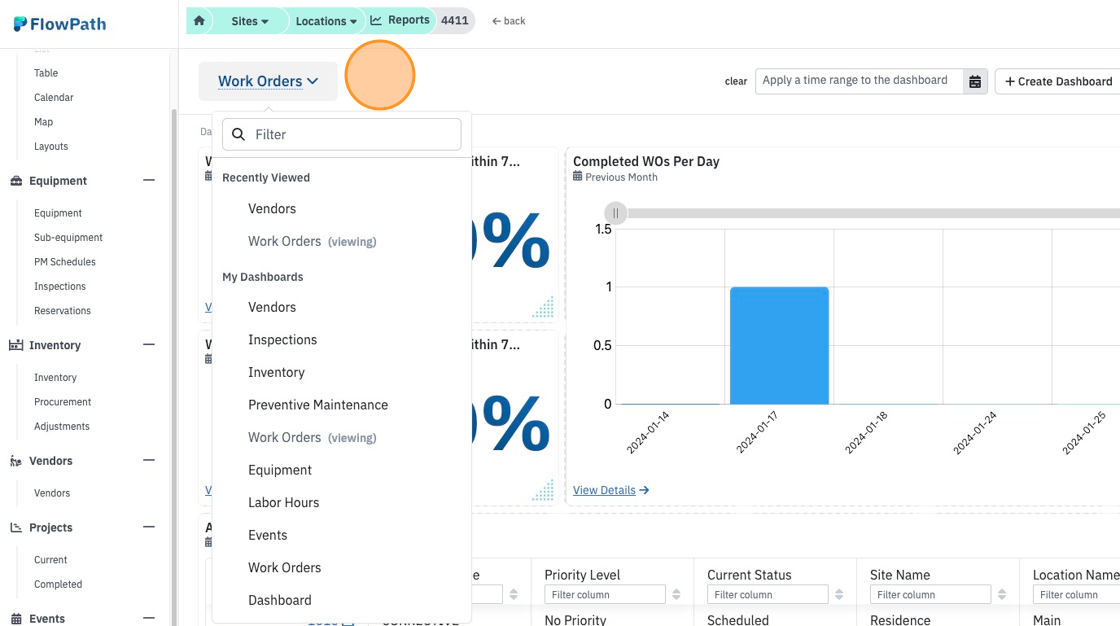Click the FlowPath logo
1120x626 pixels.
(x=60, y=24)
